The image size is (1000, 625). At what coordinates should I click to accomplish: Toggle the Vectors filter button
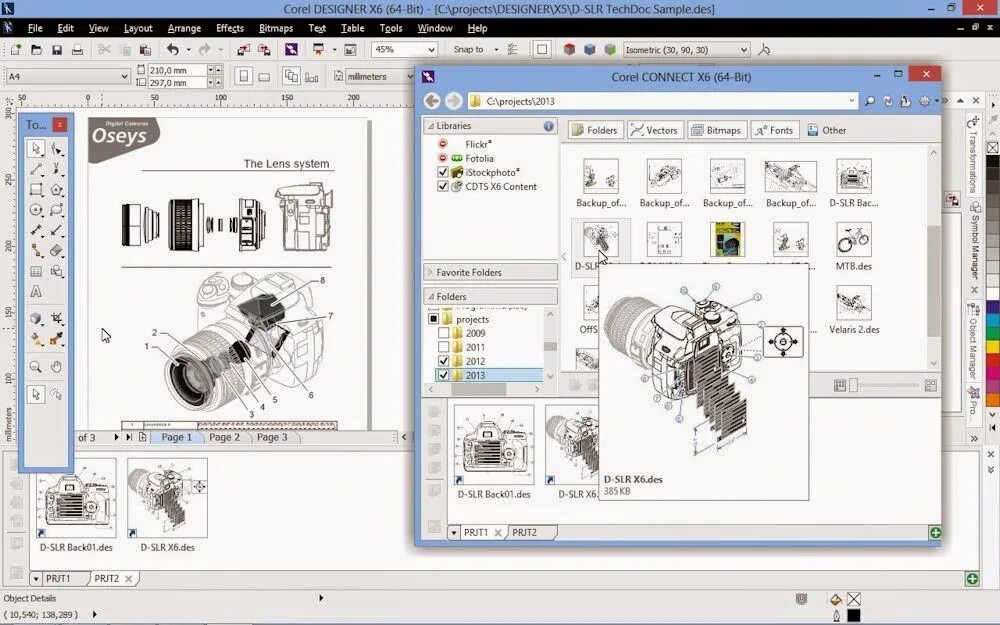click(654, 130)
